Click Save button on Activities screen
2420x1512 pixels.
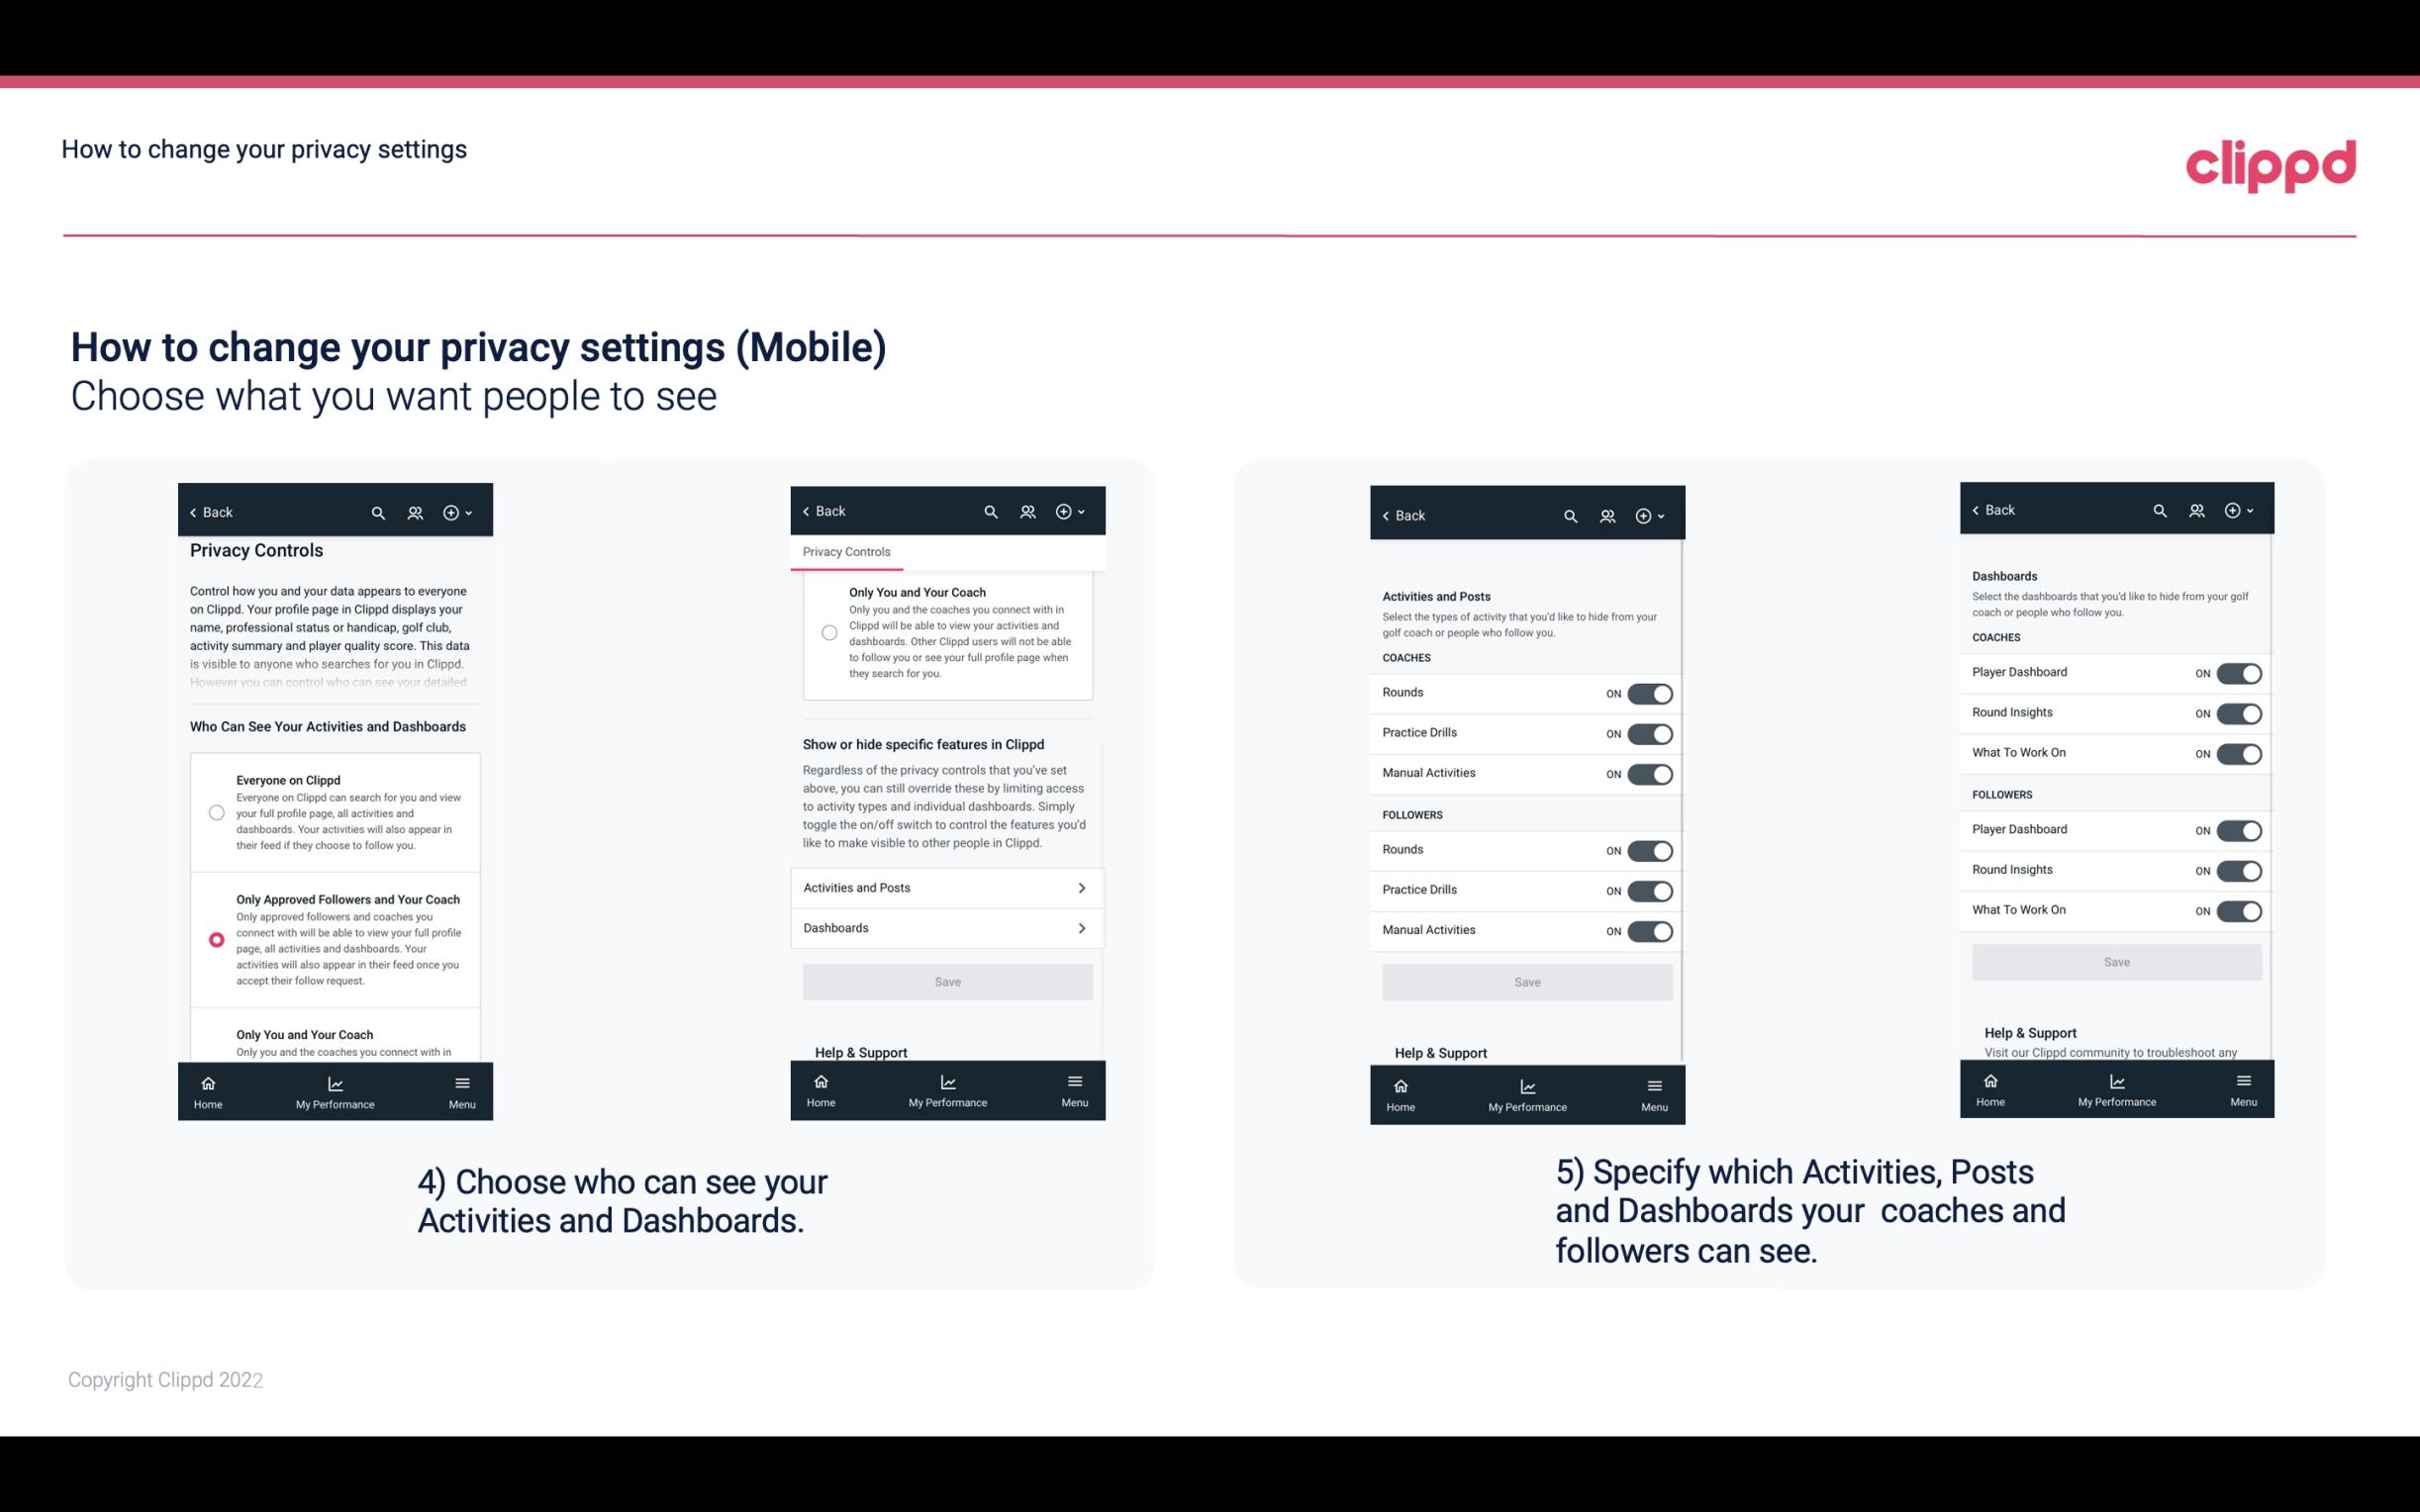point(1524,979)
